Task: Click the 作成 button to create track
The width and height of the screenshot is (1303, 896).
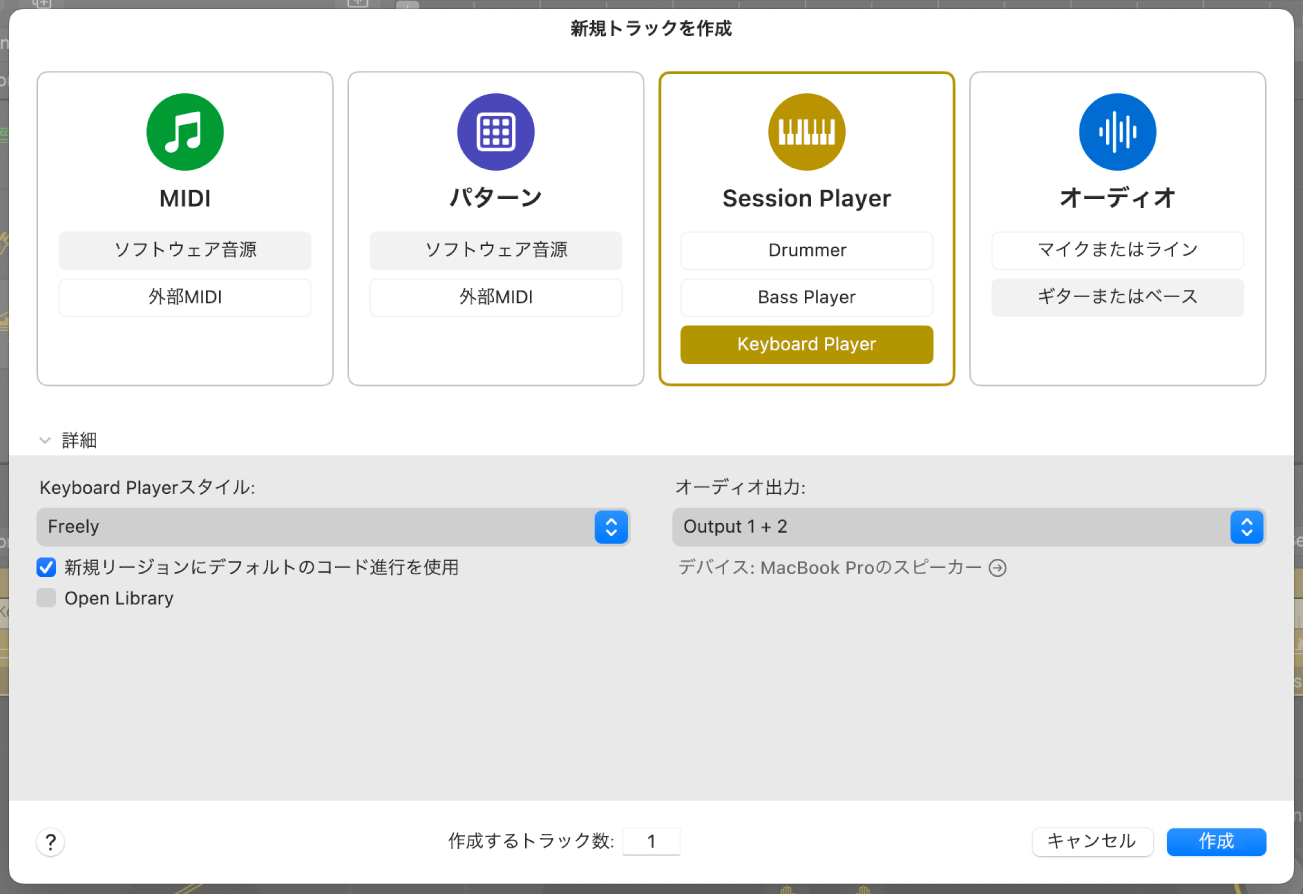Action: (x=1216, y=841)
